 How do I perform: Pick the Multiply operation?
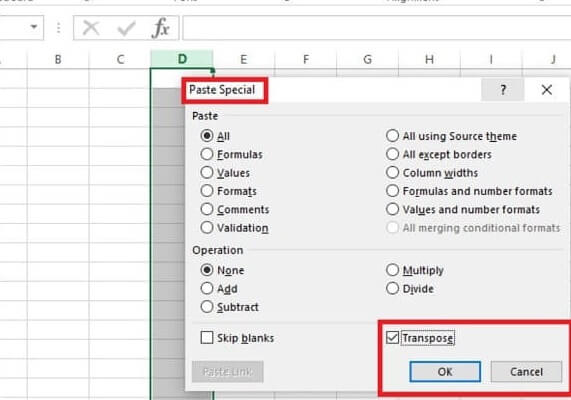tap(393, 270)
